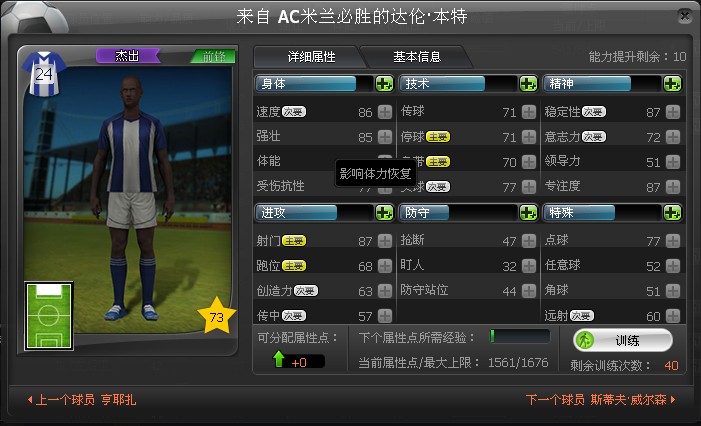This screenshot has height=426, width=701.
Task: Increase 射门 attribute with its plus
Action: 384,241
